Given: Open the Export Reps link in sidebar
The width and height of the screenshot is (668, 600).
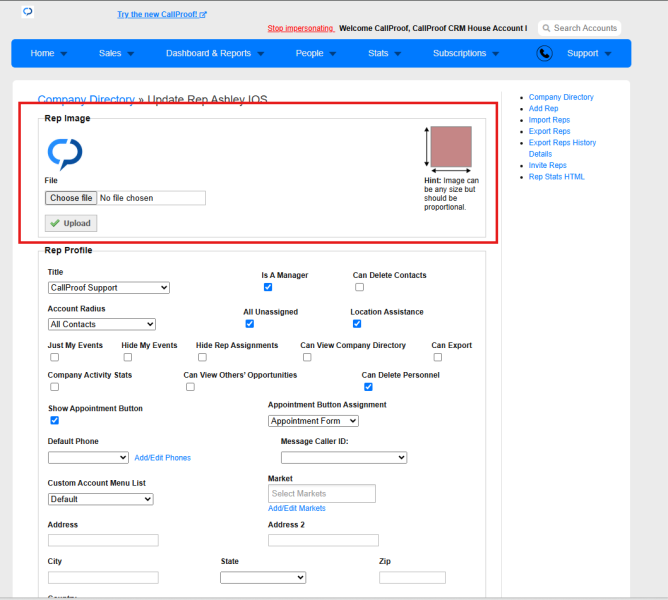Looking at the screenshot, I should point(549,131).
